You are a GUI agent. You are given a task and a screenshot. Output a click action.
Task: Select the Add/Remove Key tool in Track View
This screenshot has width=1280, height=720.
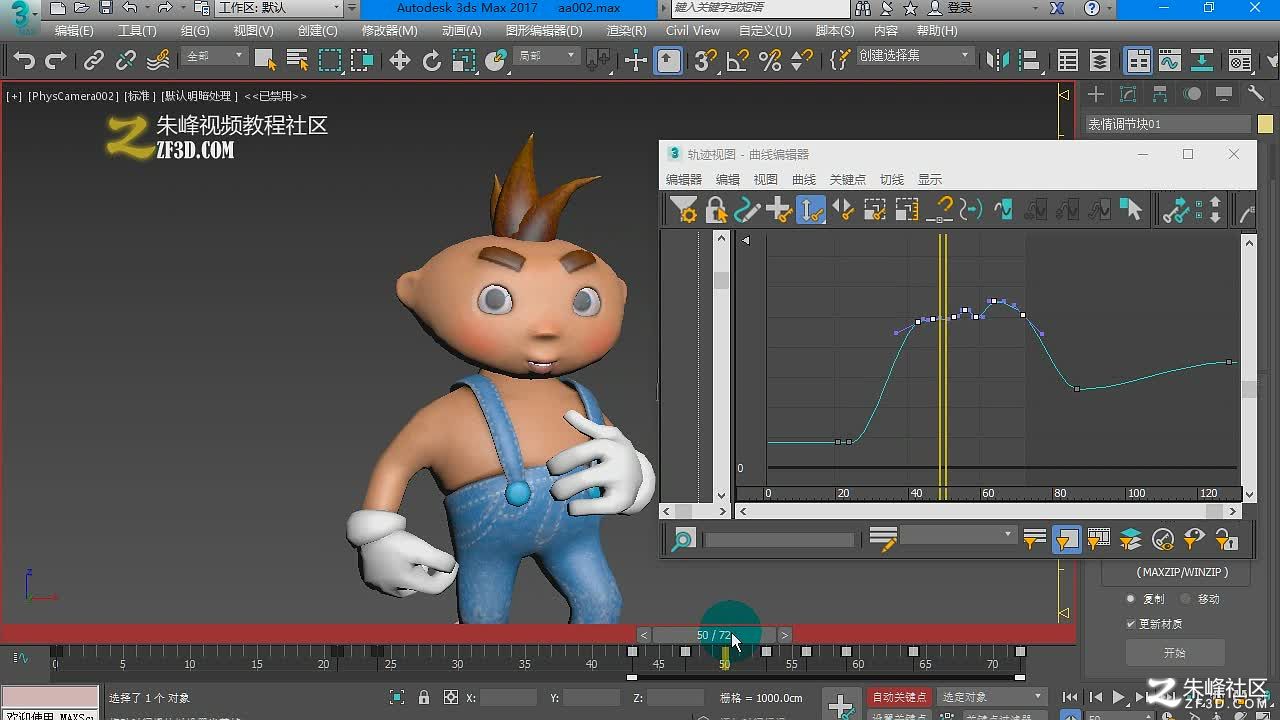779,209
